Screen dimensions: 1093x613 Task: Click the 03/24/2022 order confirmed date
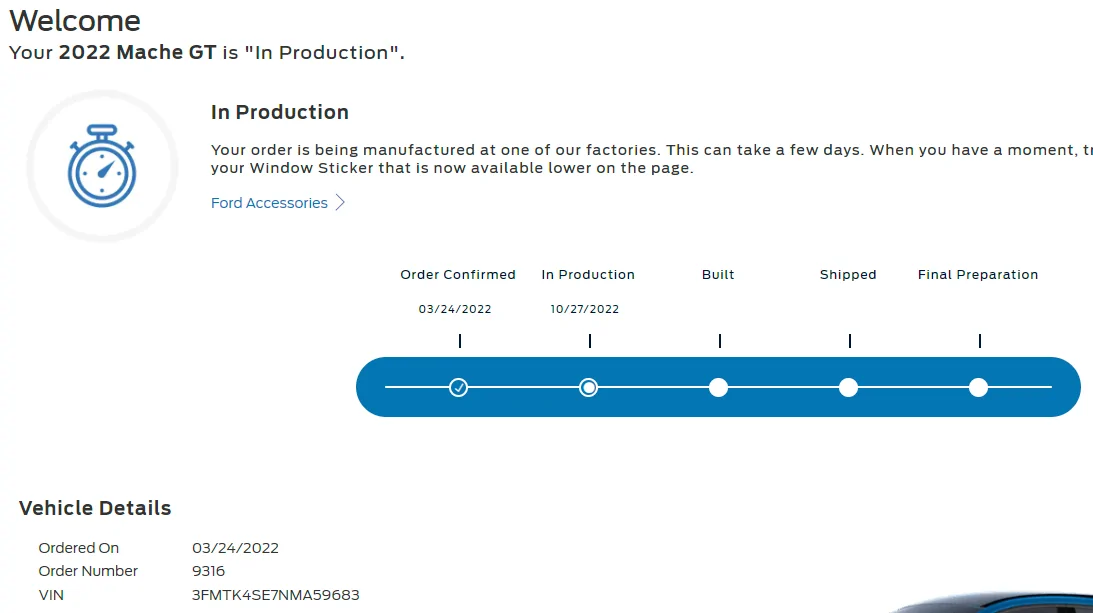[454, 309]
